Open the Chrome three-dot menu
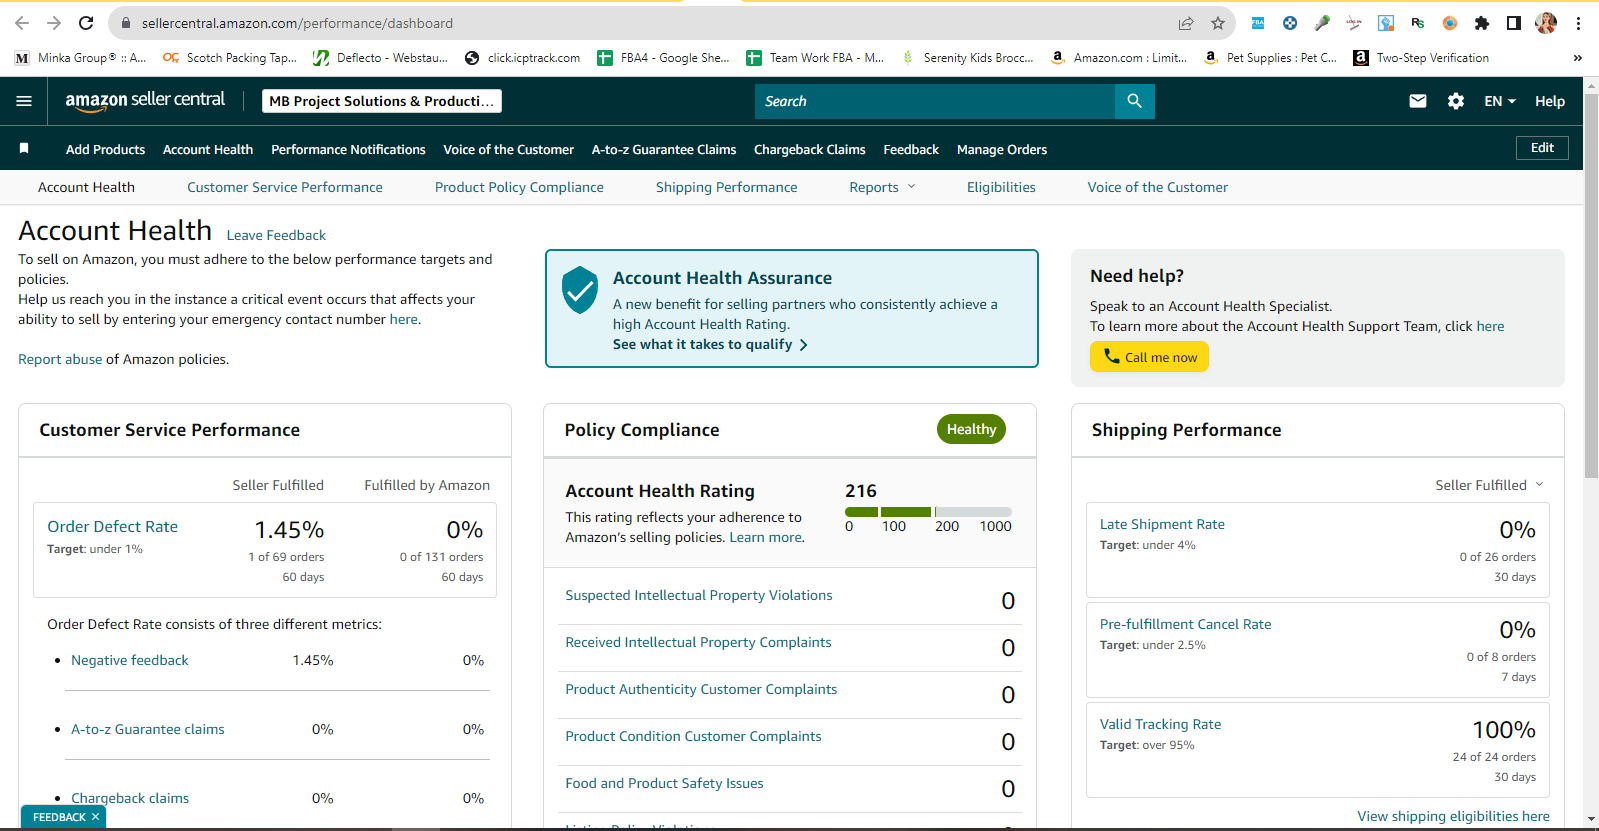This screenshot has width=1599, height=831. pyautogui.click(x=1579, y=23)
